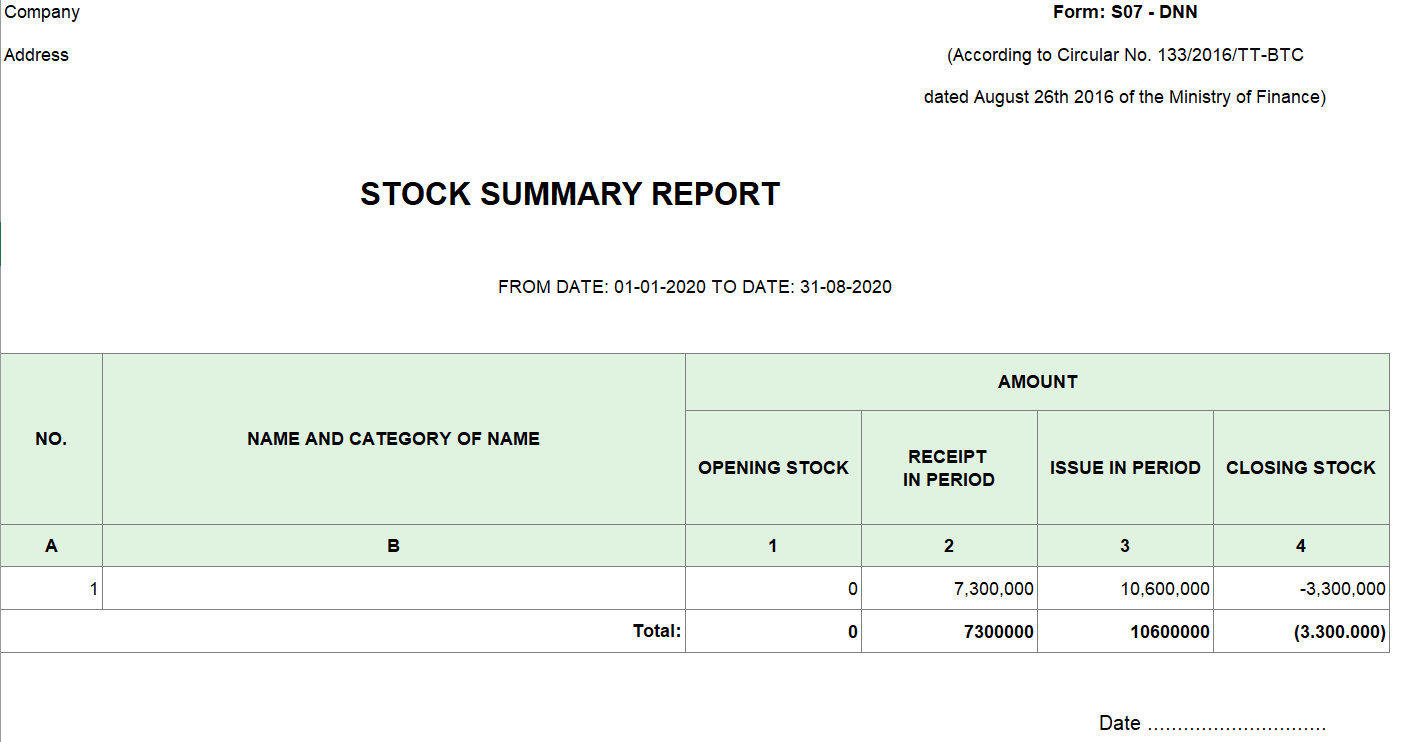Select the Address label cell
This screenshot has width=1427, height=742.
click(x=37, y=55)
